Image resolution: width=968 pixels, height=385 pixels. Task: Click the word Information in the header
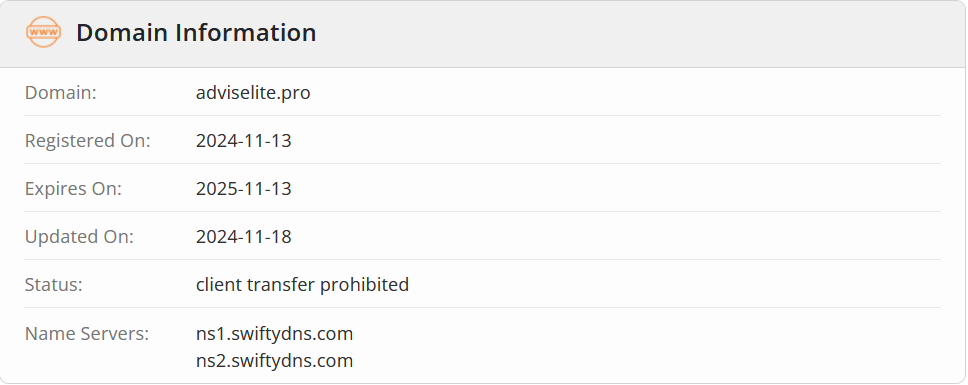pyautogui.click(x=246, y=33)
